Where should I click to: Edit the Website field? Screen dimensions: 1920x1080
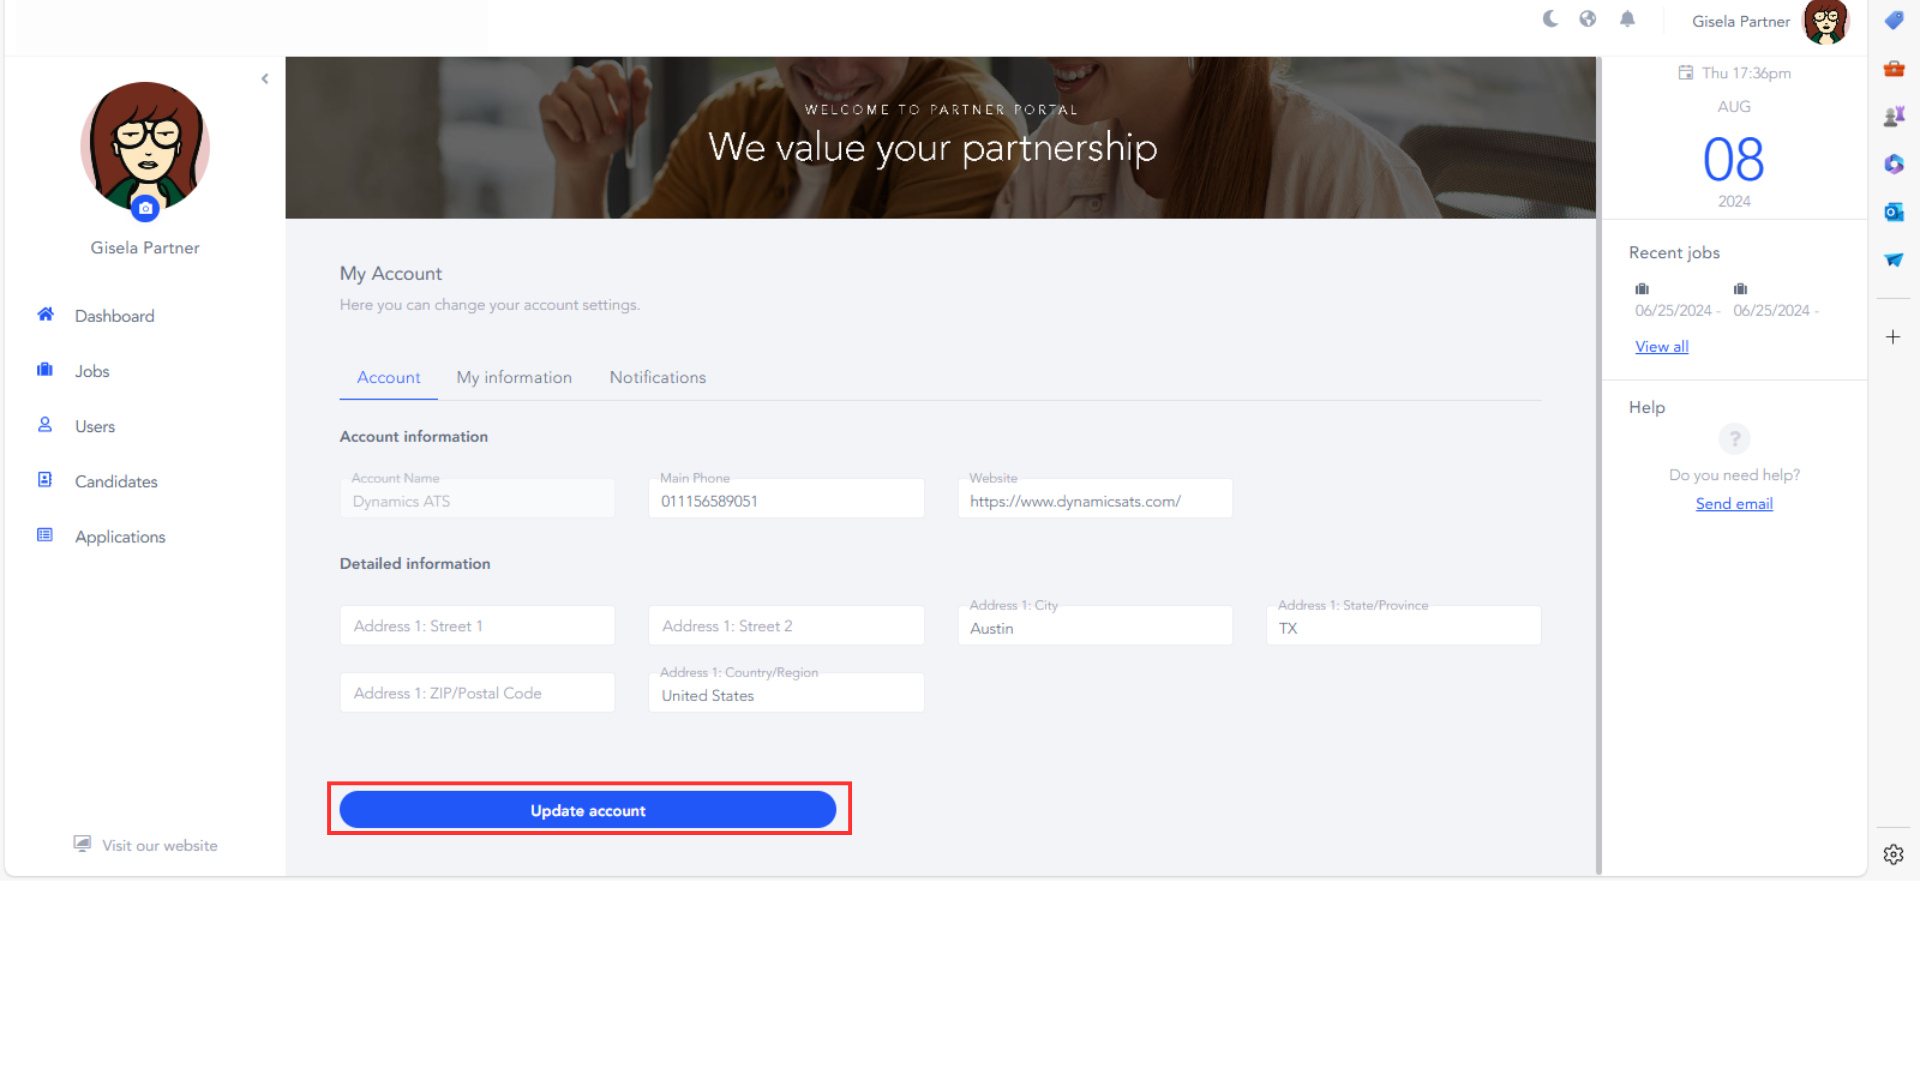click(1095, 498)
